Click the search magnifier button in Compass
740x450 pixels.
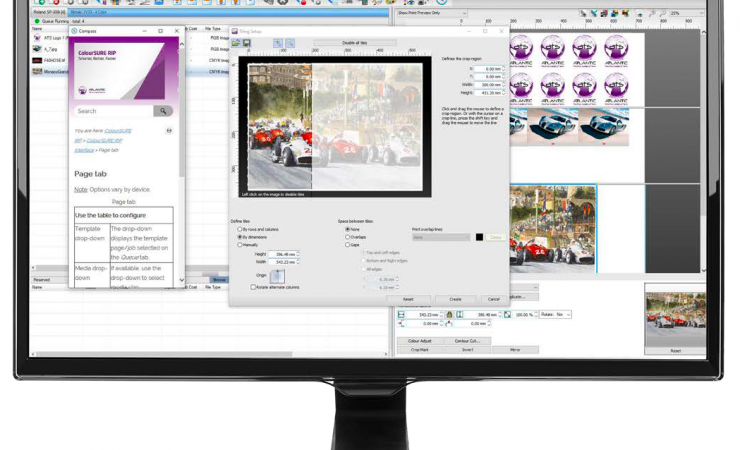tap(163, 111)
